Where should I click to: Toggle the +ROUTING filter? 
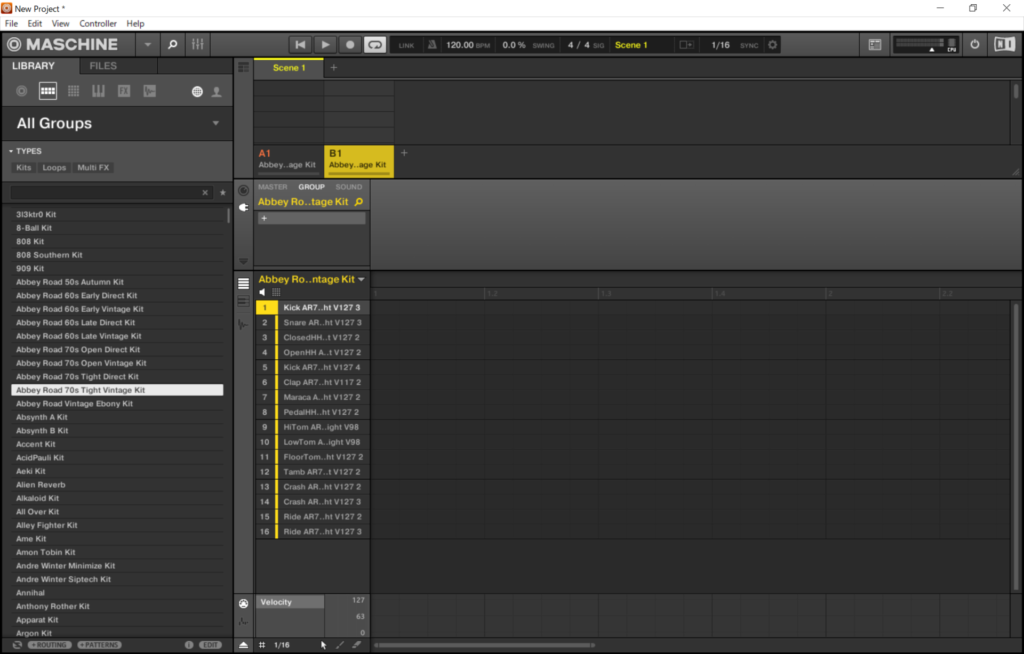point(50,645)
